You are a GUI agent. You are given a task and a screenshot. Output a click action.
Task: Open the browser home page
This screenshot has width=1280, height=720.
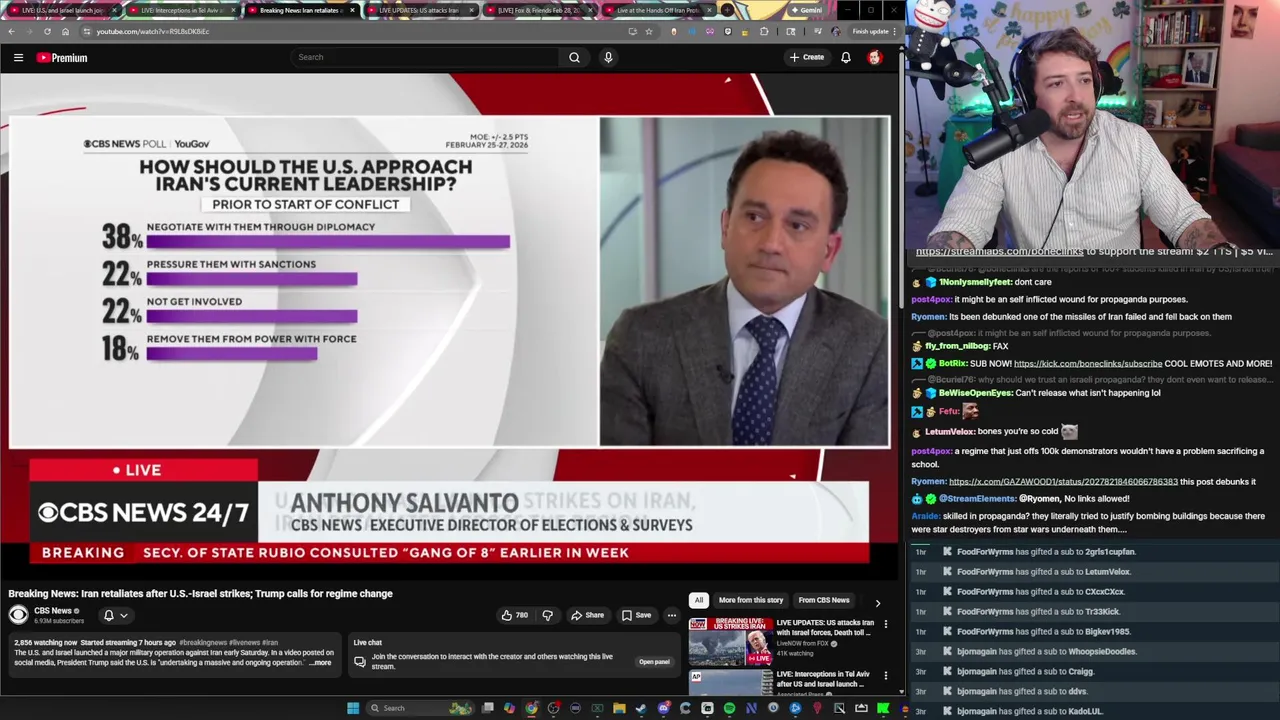click(x=65, y=31)
